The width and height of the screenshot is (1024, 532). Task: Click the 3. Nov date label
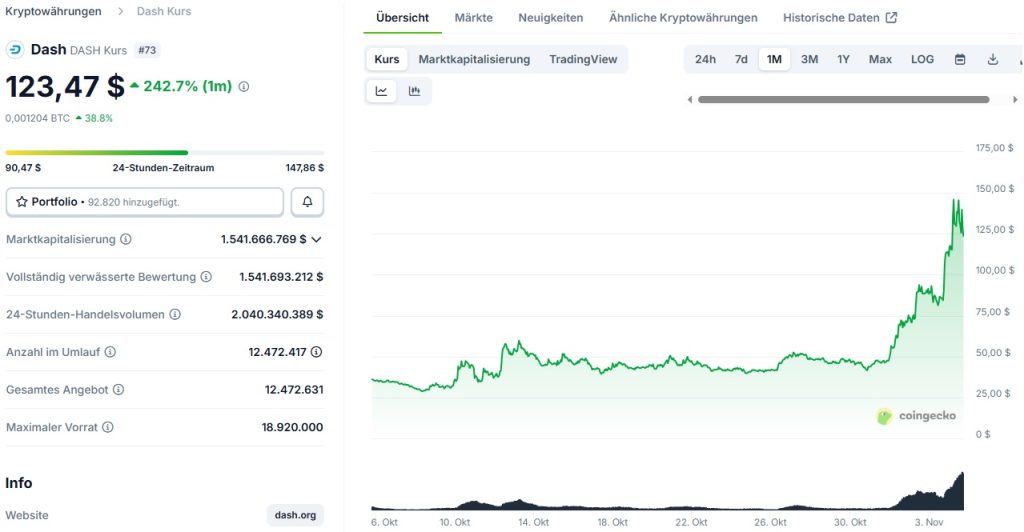click(x=929, y=522)
